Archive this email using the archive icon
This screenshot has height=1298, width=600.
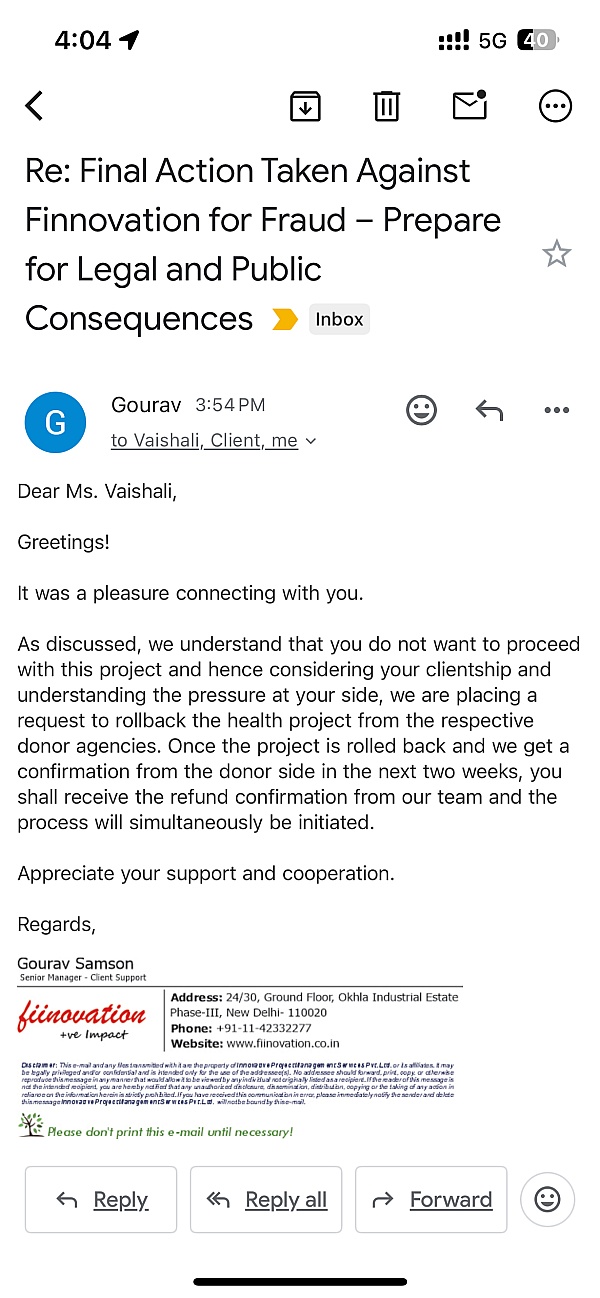pos(305,106)
